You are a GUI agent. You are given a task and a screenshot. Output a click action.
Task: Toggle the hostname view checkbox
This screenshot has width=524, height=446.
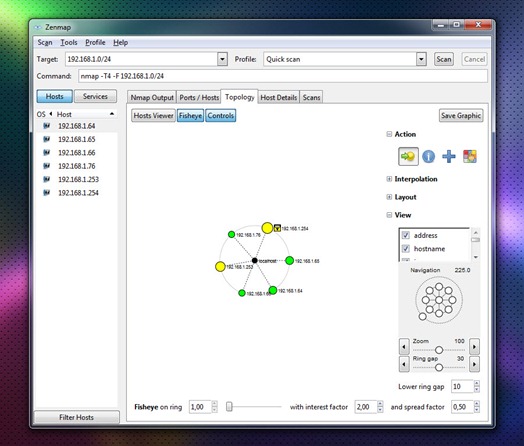click(x=406, y=249)
